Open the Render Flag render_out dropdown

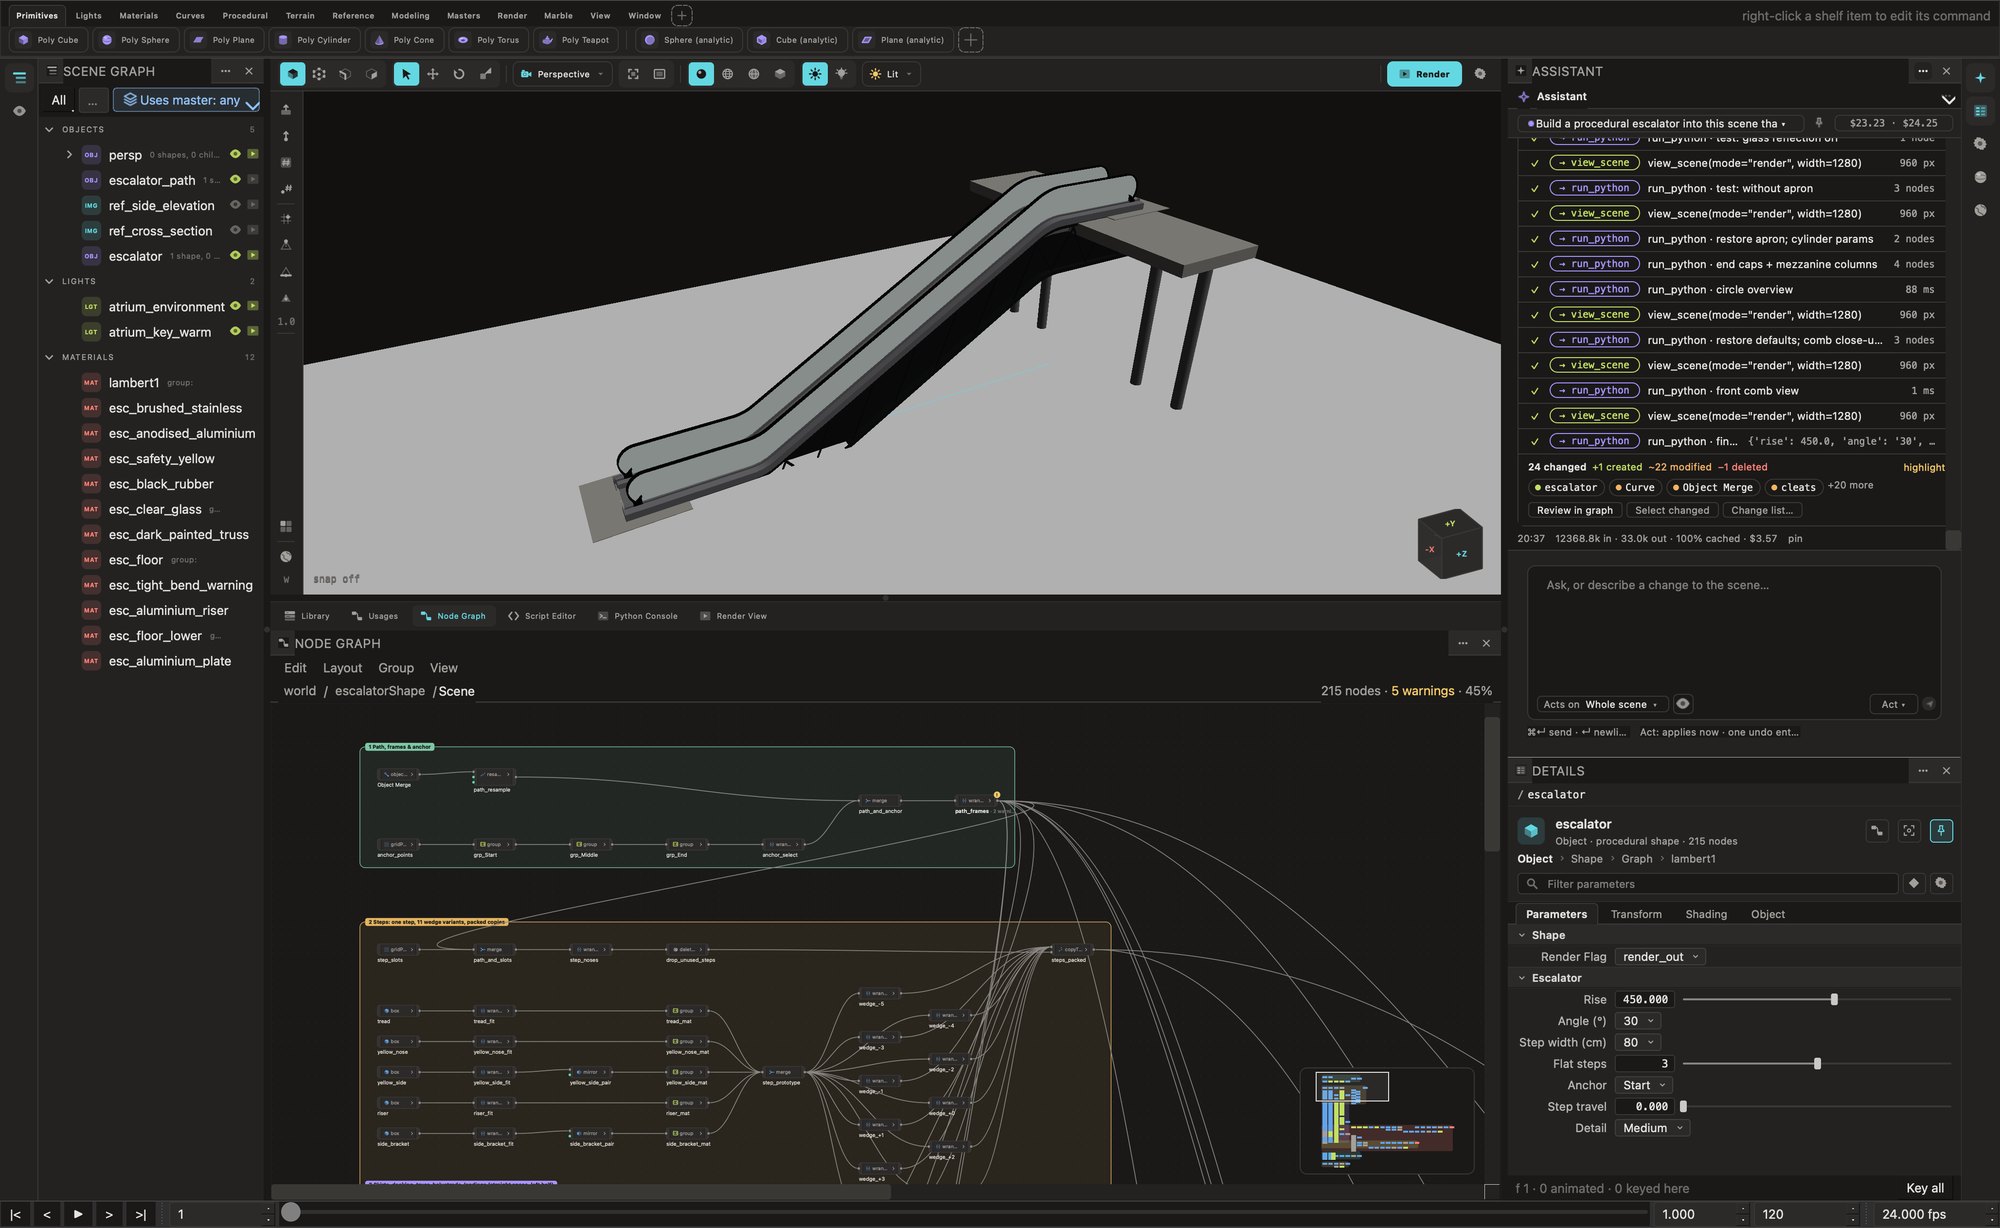(1661, 957)
